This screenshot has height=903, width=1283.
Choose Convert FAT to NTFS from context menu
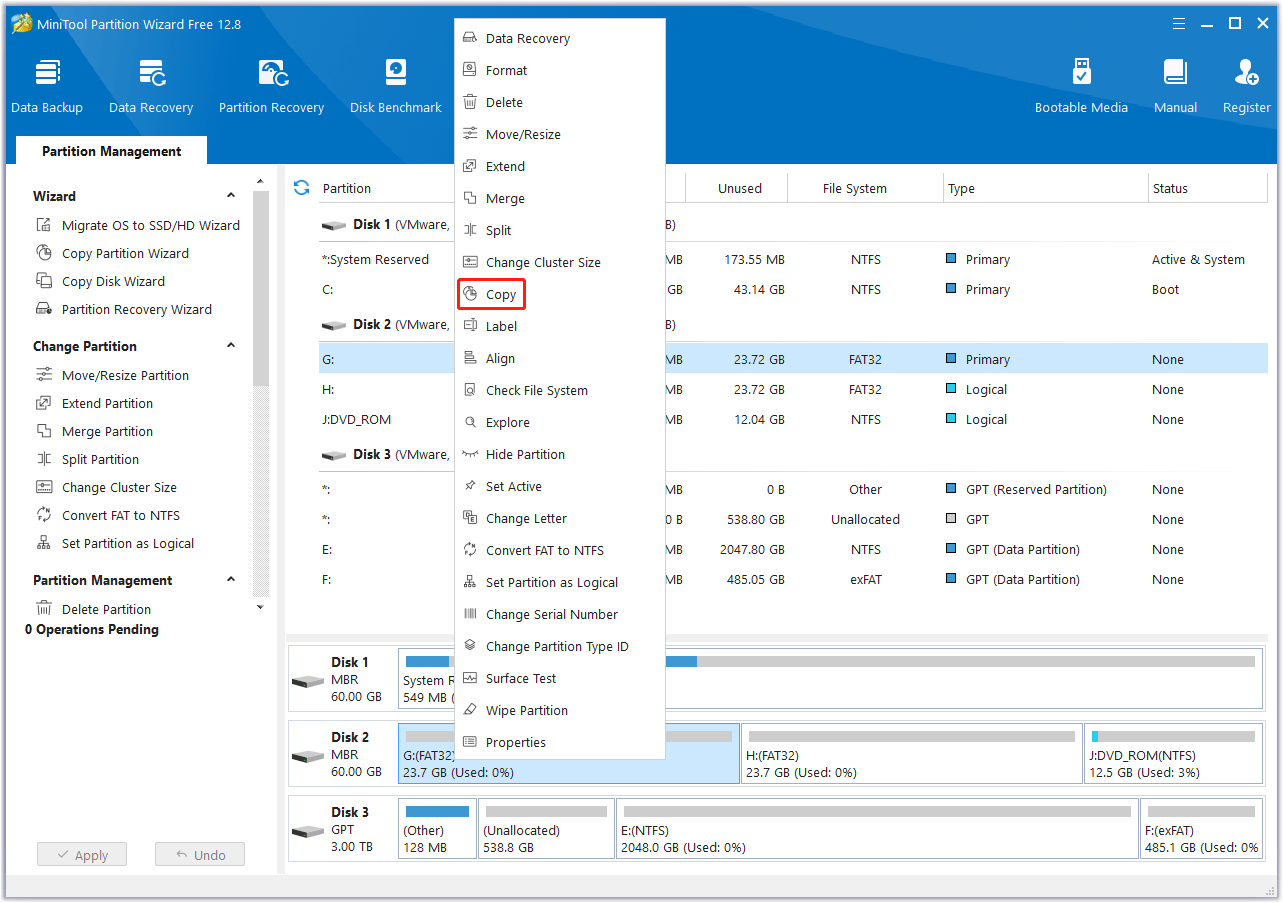[x=560, y=550]
